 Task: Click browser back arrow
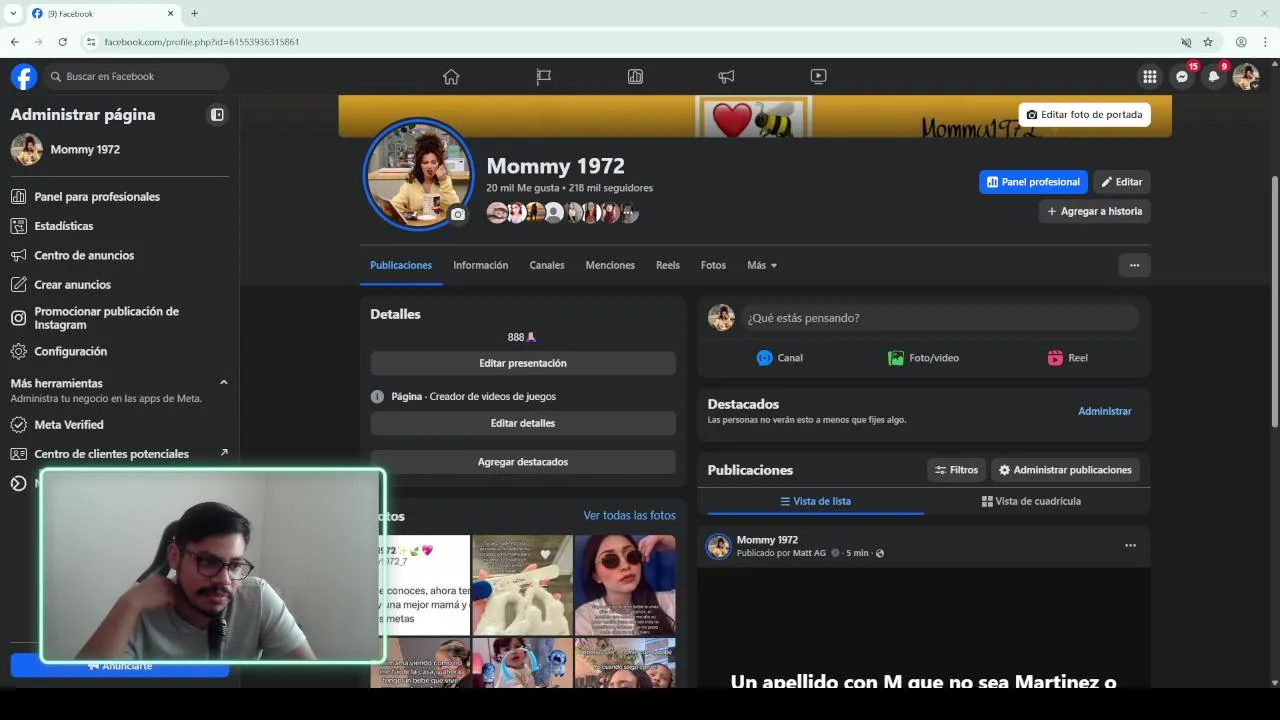pos(14,42)
